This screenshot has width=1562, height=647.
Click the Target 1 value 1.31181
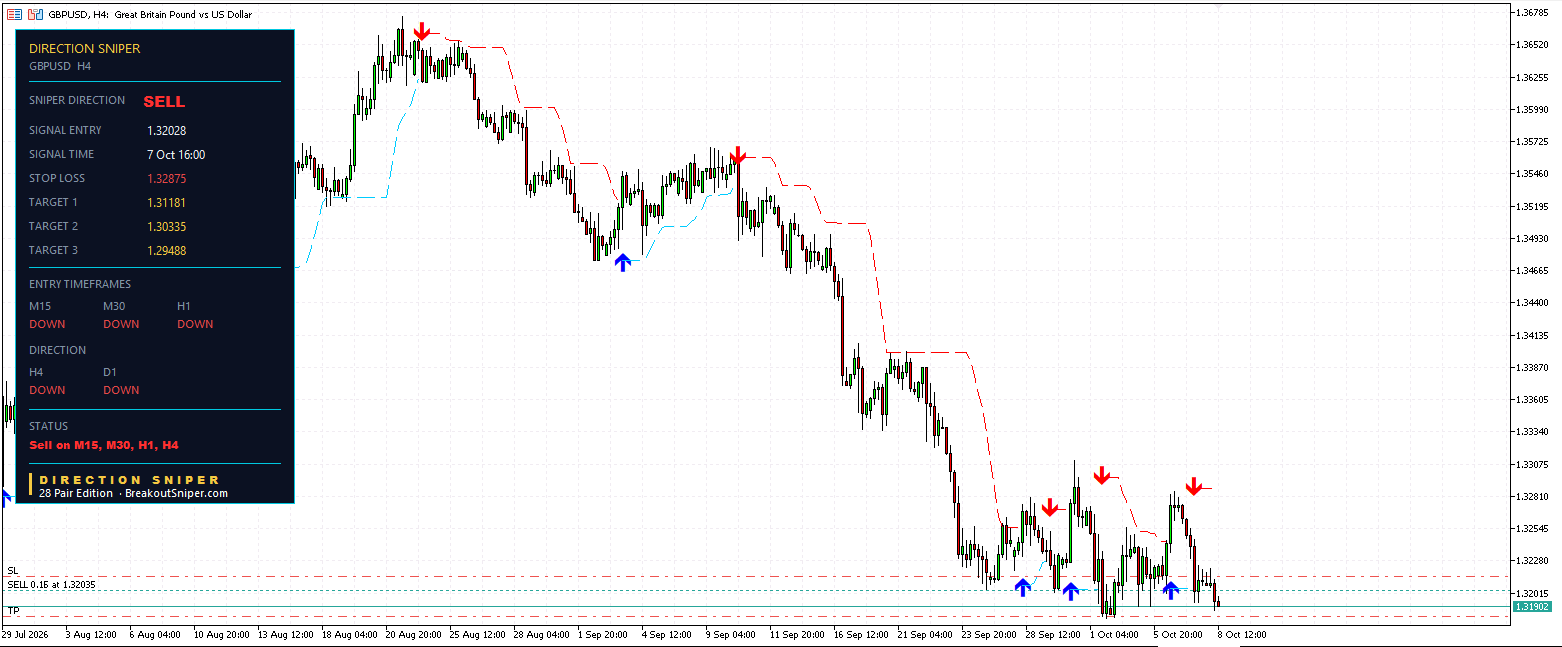pyautogui.click(x=167, y=202)
